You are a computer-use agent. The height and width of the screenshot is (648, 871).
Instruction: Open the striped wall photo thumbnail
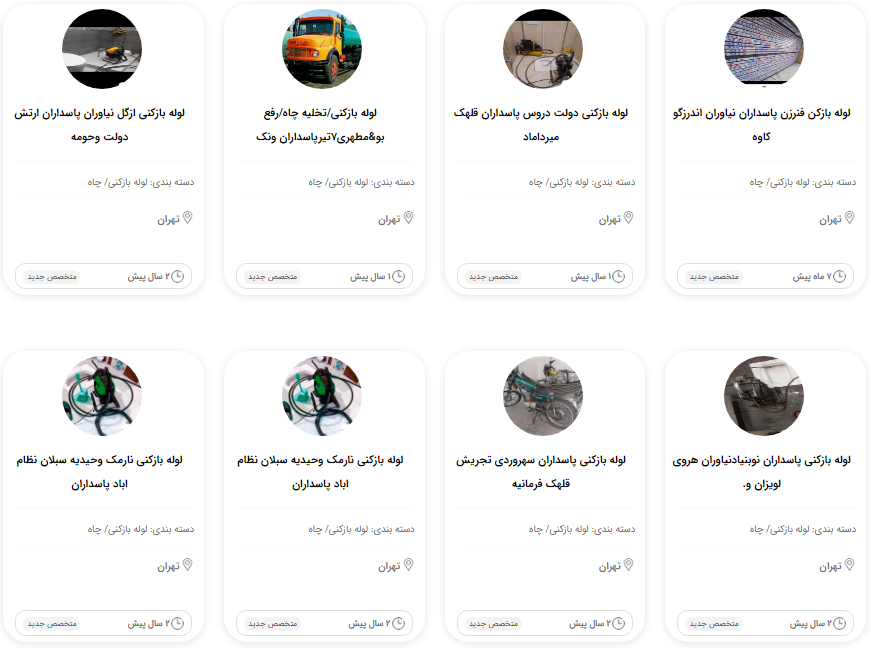coord(764,49)
